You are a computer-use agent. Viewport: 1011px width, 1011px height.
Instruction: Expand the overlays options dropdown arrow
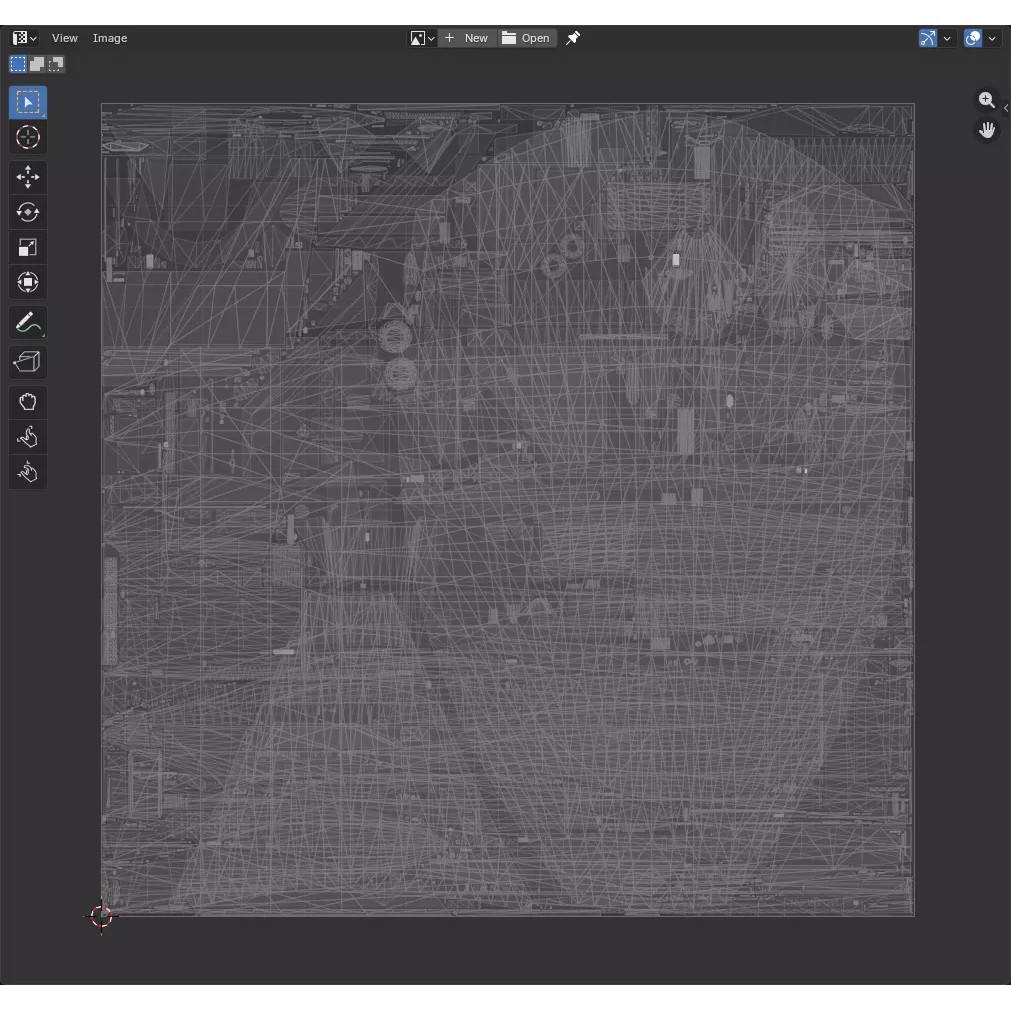tap(992, 38)
